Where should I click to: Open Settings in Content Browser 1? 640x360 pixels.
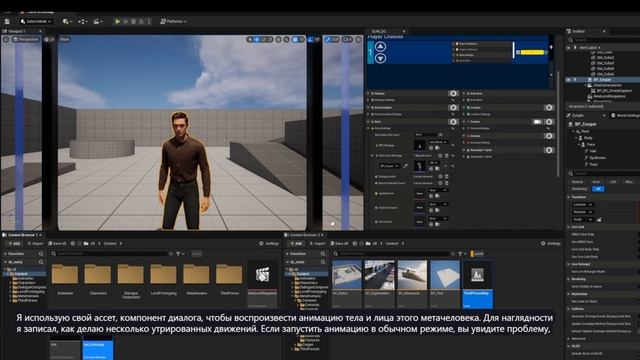[269, 243]
